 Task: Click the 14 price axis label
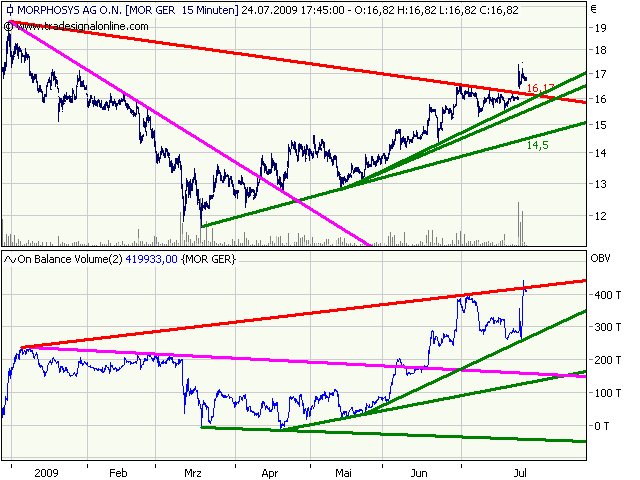click(x=600, y=153)
